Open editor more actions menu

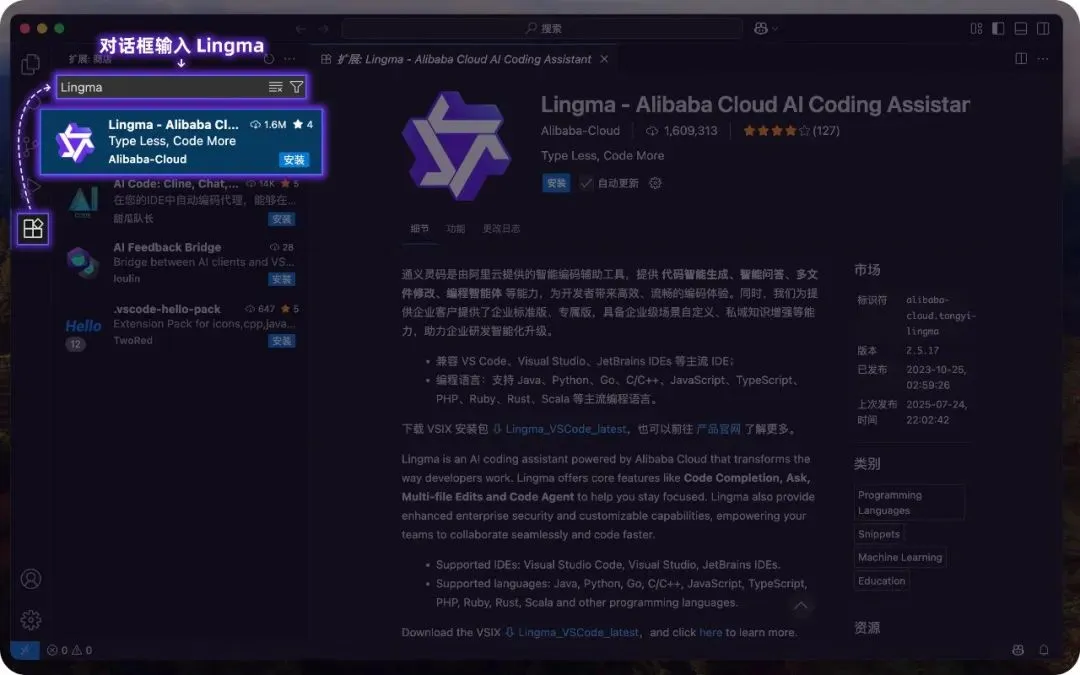pyautogui.click(x=1043, y=59)
